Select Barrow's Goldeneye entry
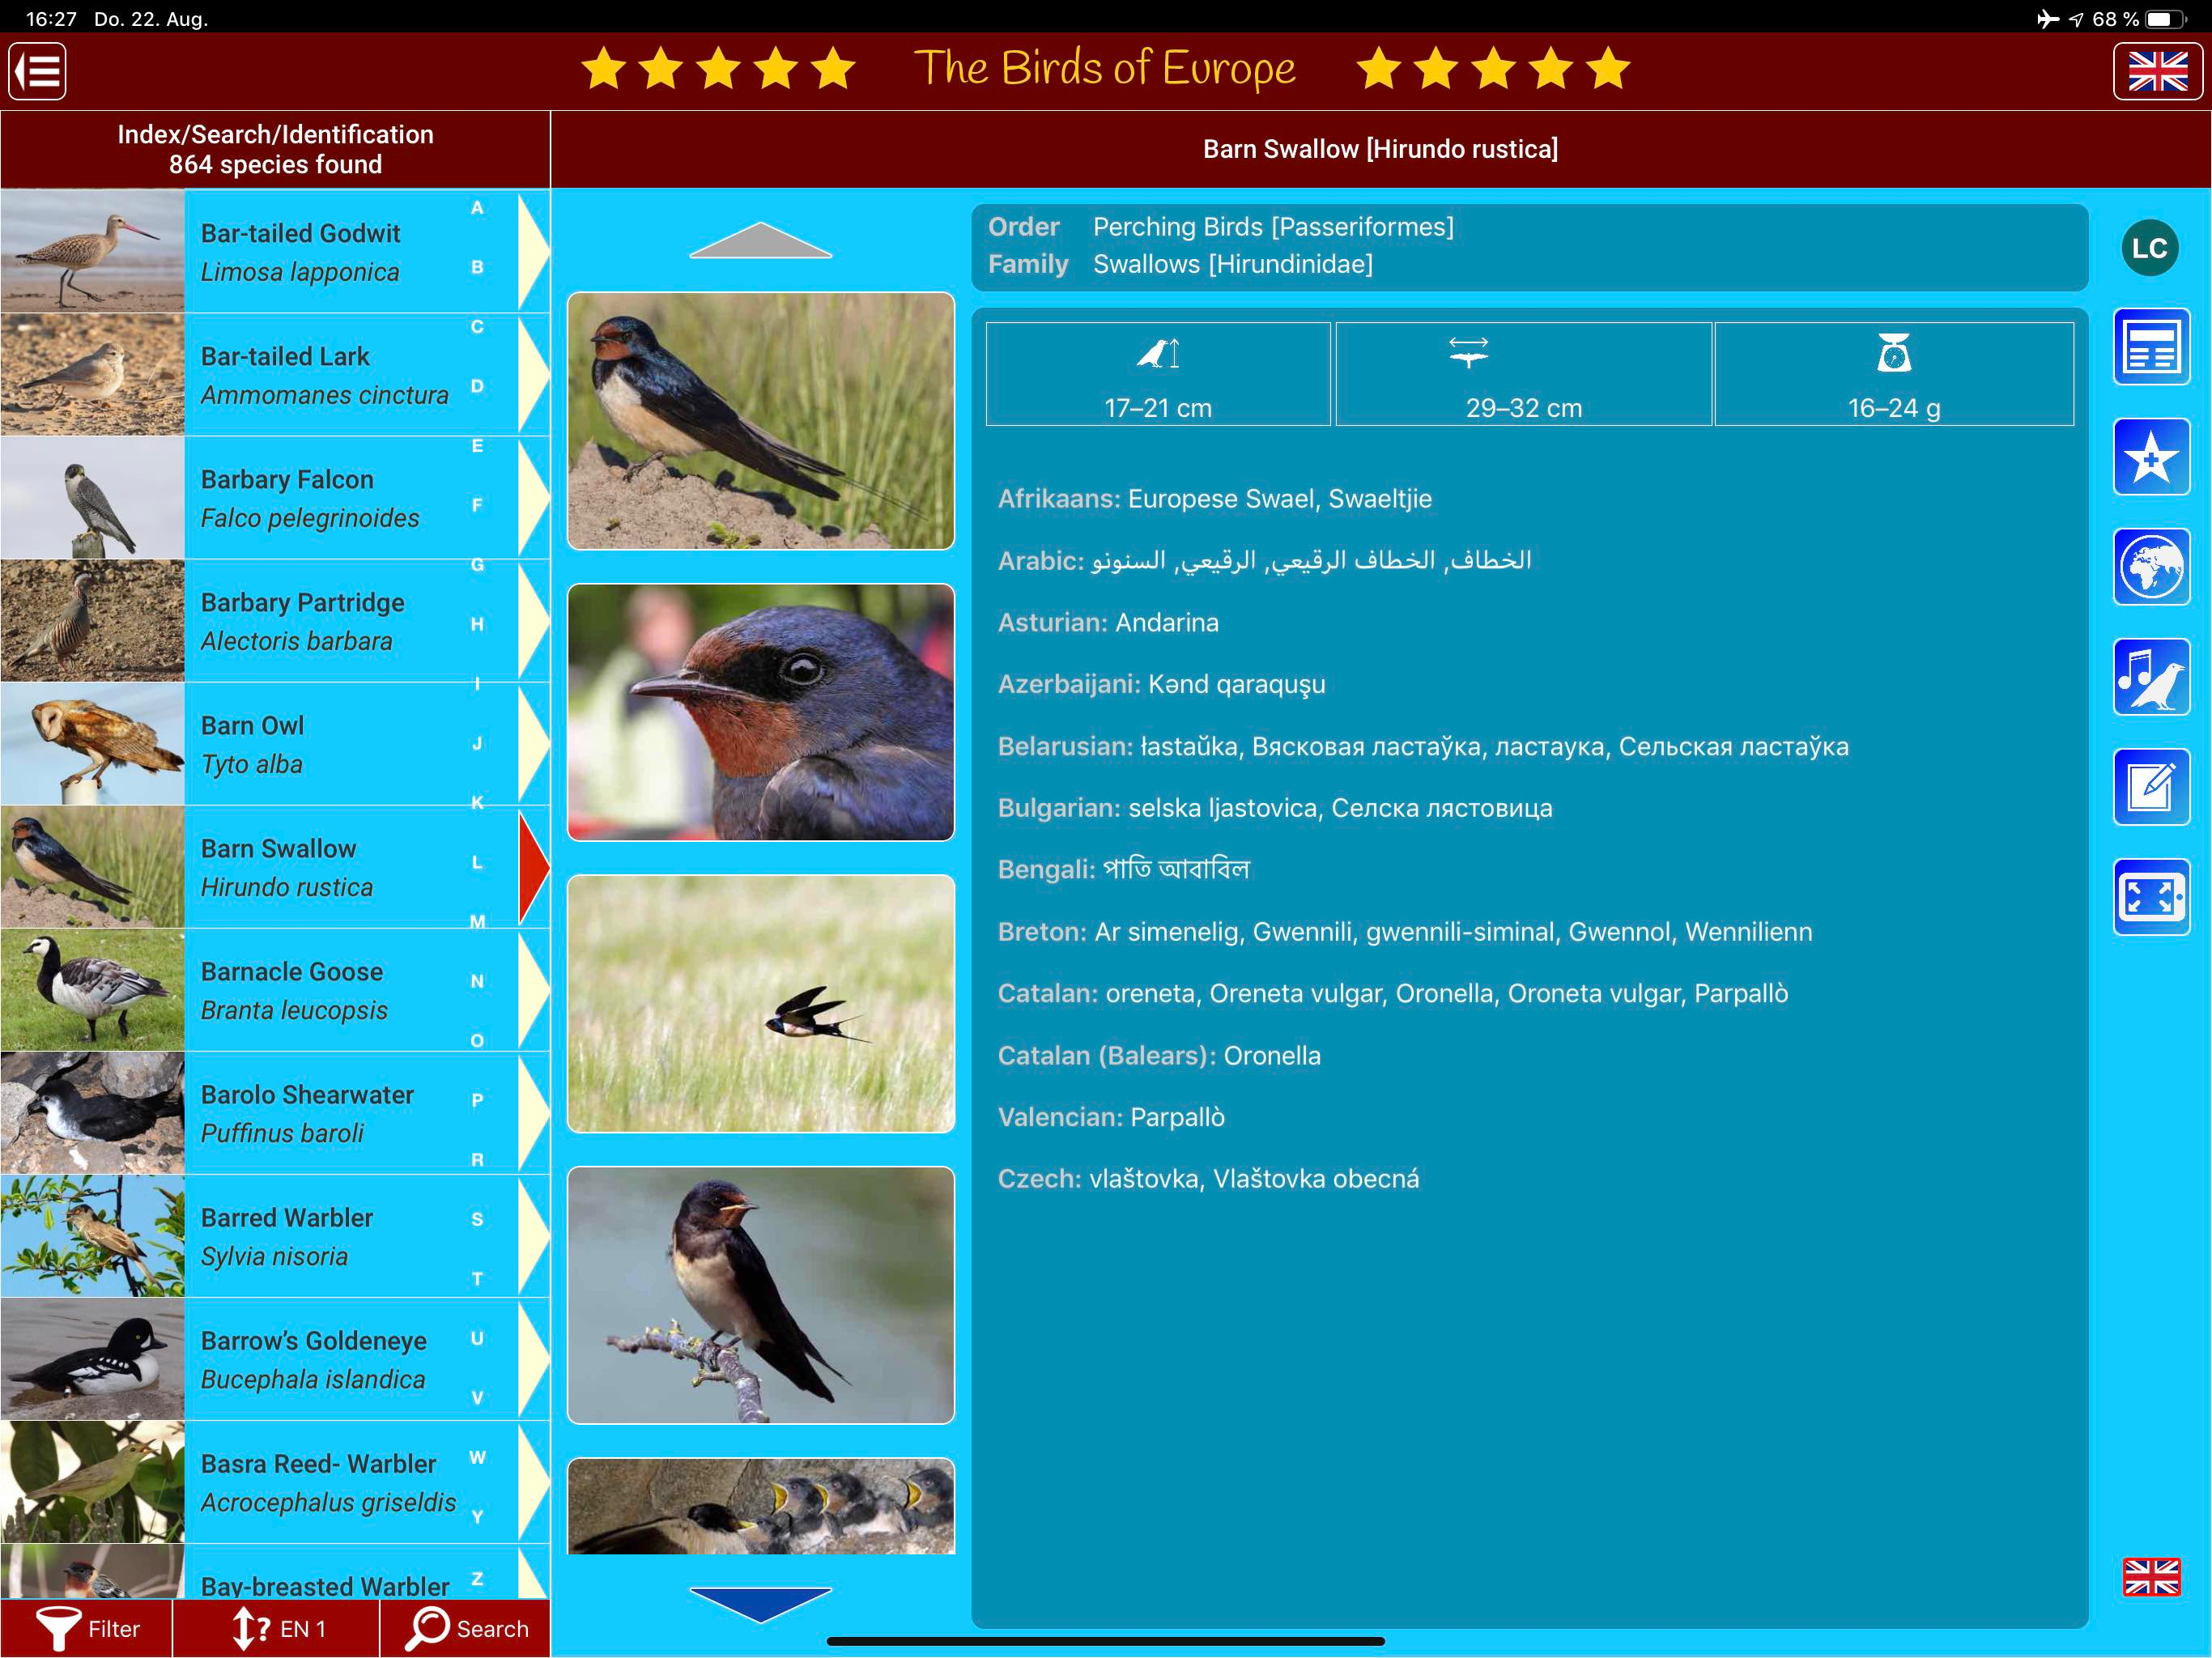Screen dimensions: 2212x1658 [x=275, y=1358]
